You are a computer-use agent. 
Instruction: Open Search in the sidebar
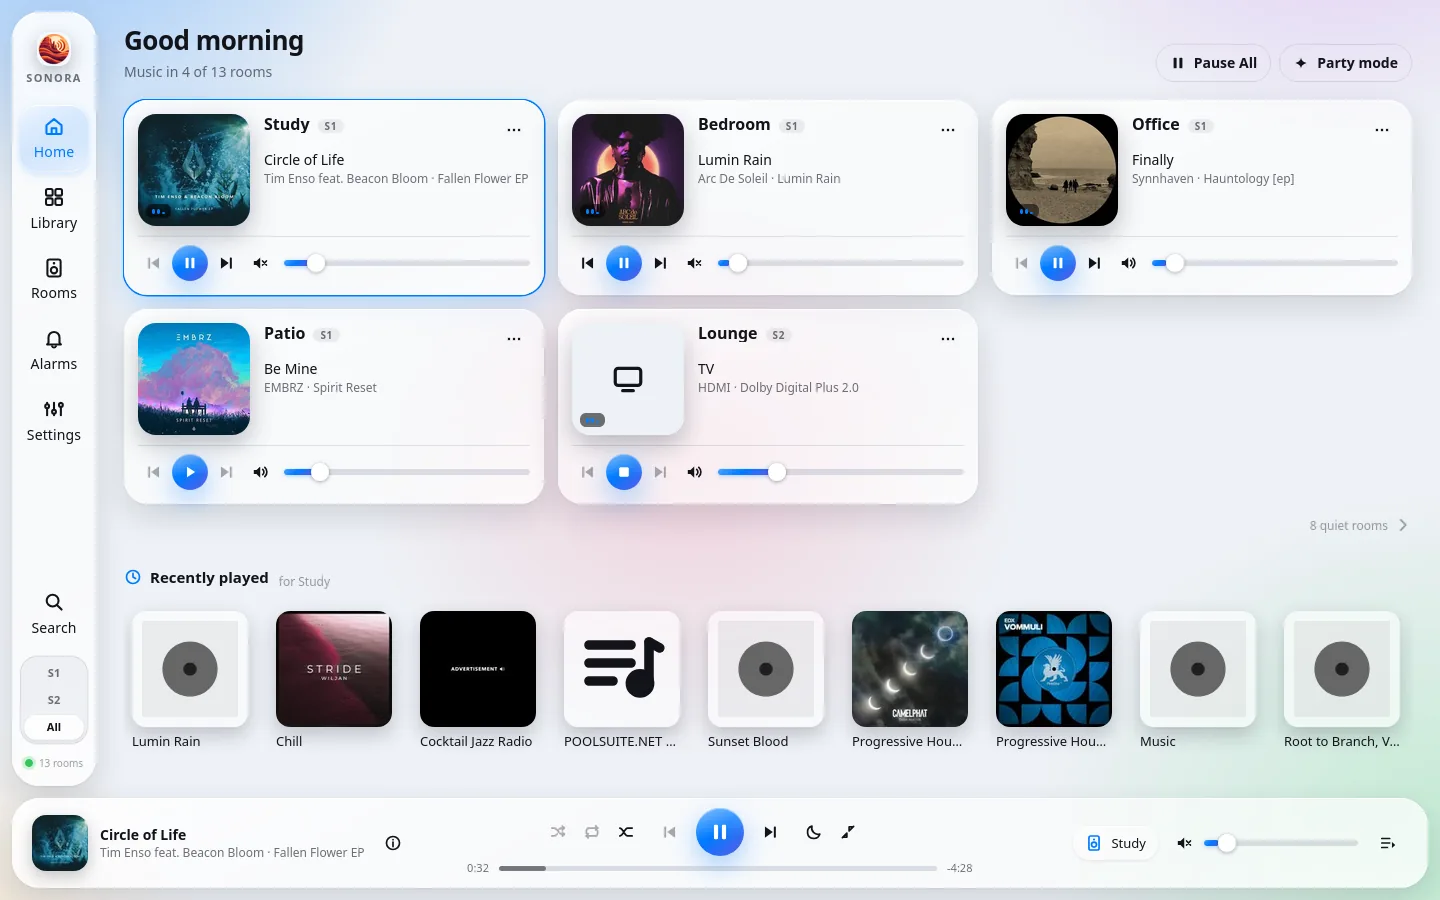[x=54, y=614]
